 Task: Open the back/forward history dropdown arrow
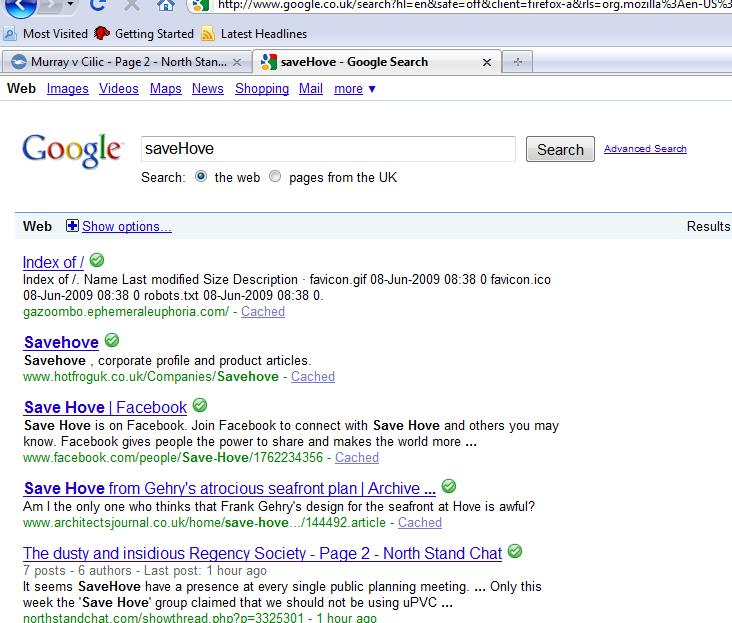[x=70, y=4]
